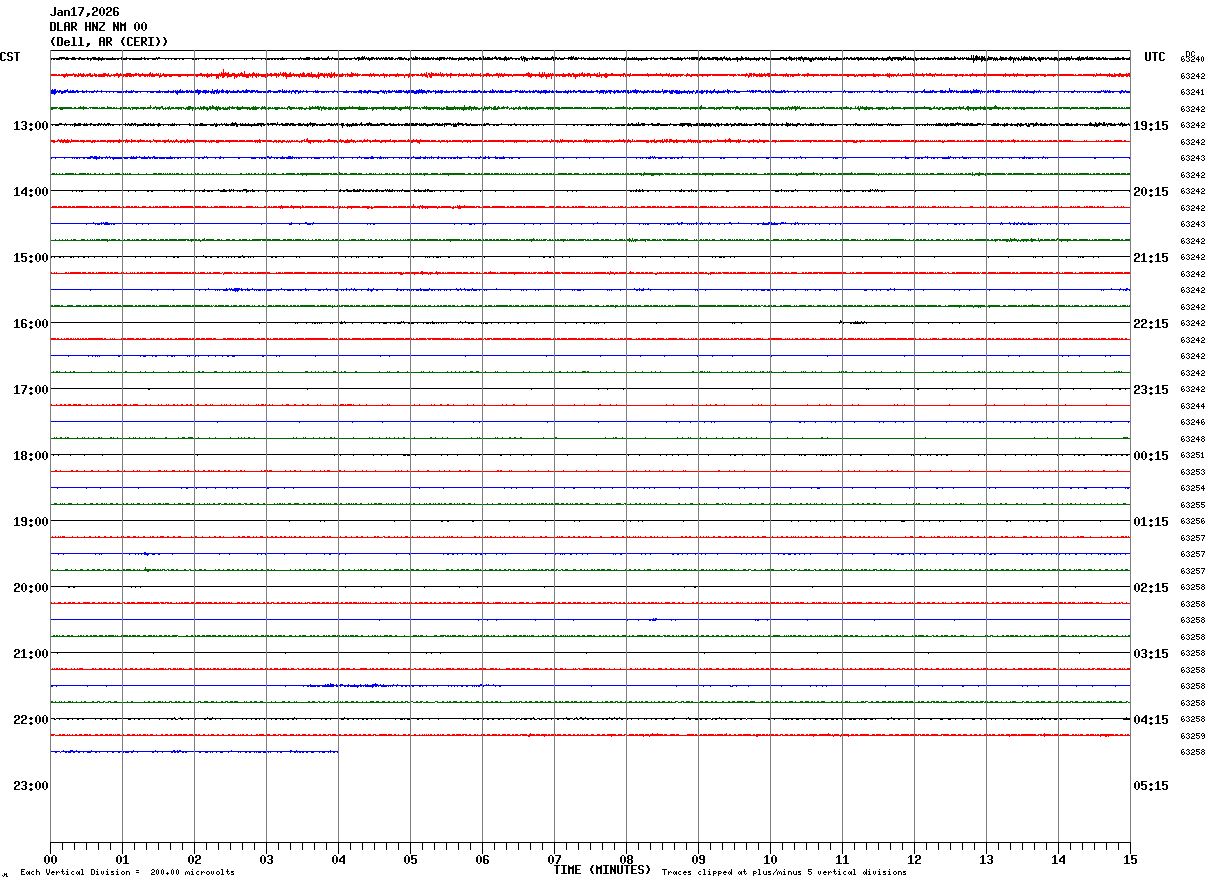Viewport: 1210px width, 886px height.
Task: Select the 14:00 CST time label
Action: click(31, 192)
